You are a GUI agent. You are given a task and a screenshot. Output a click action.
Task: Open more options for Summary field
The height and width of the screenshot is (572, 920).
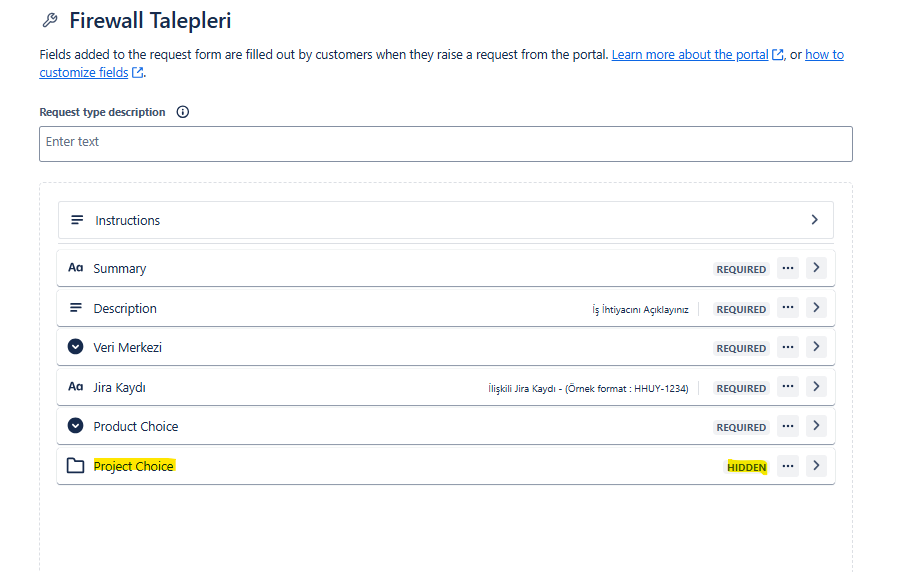pos(787,268)
